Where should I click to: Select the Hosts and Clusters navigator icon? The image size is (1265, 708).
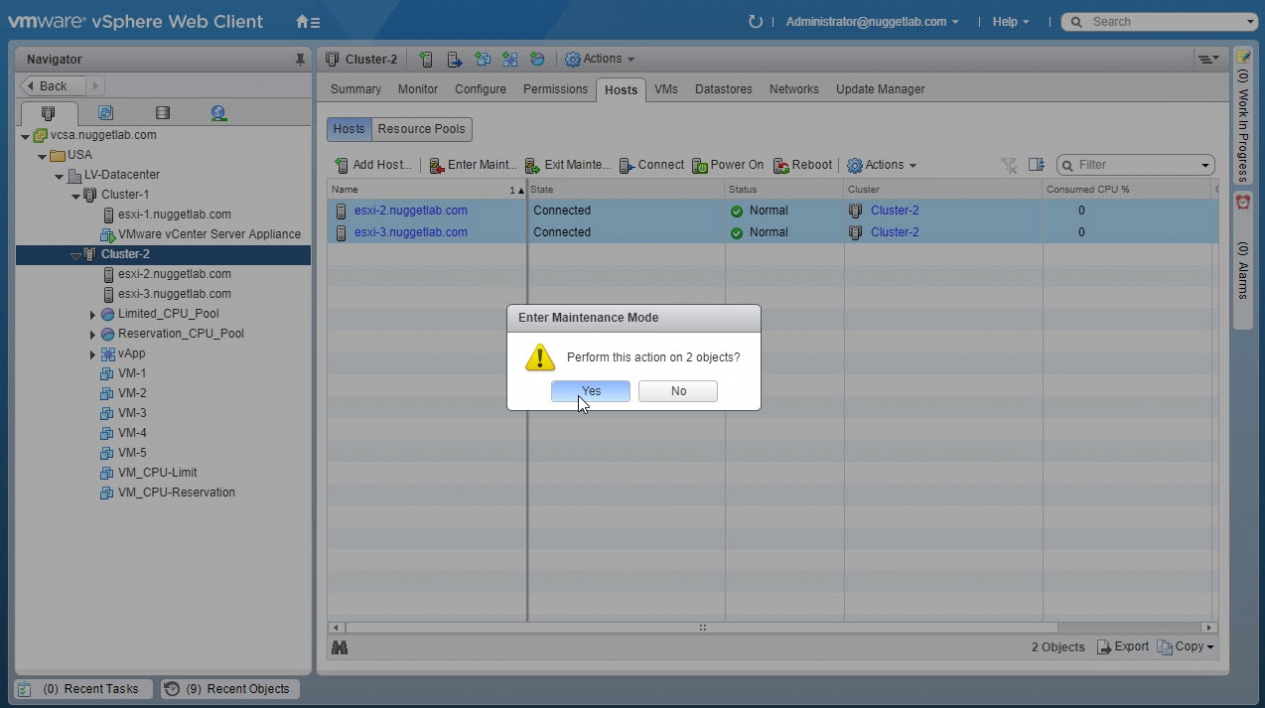pos(47,113)
